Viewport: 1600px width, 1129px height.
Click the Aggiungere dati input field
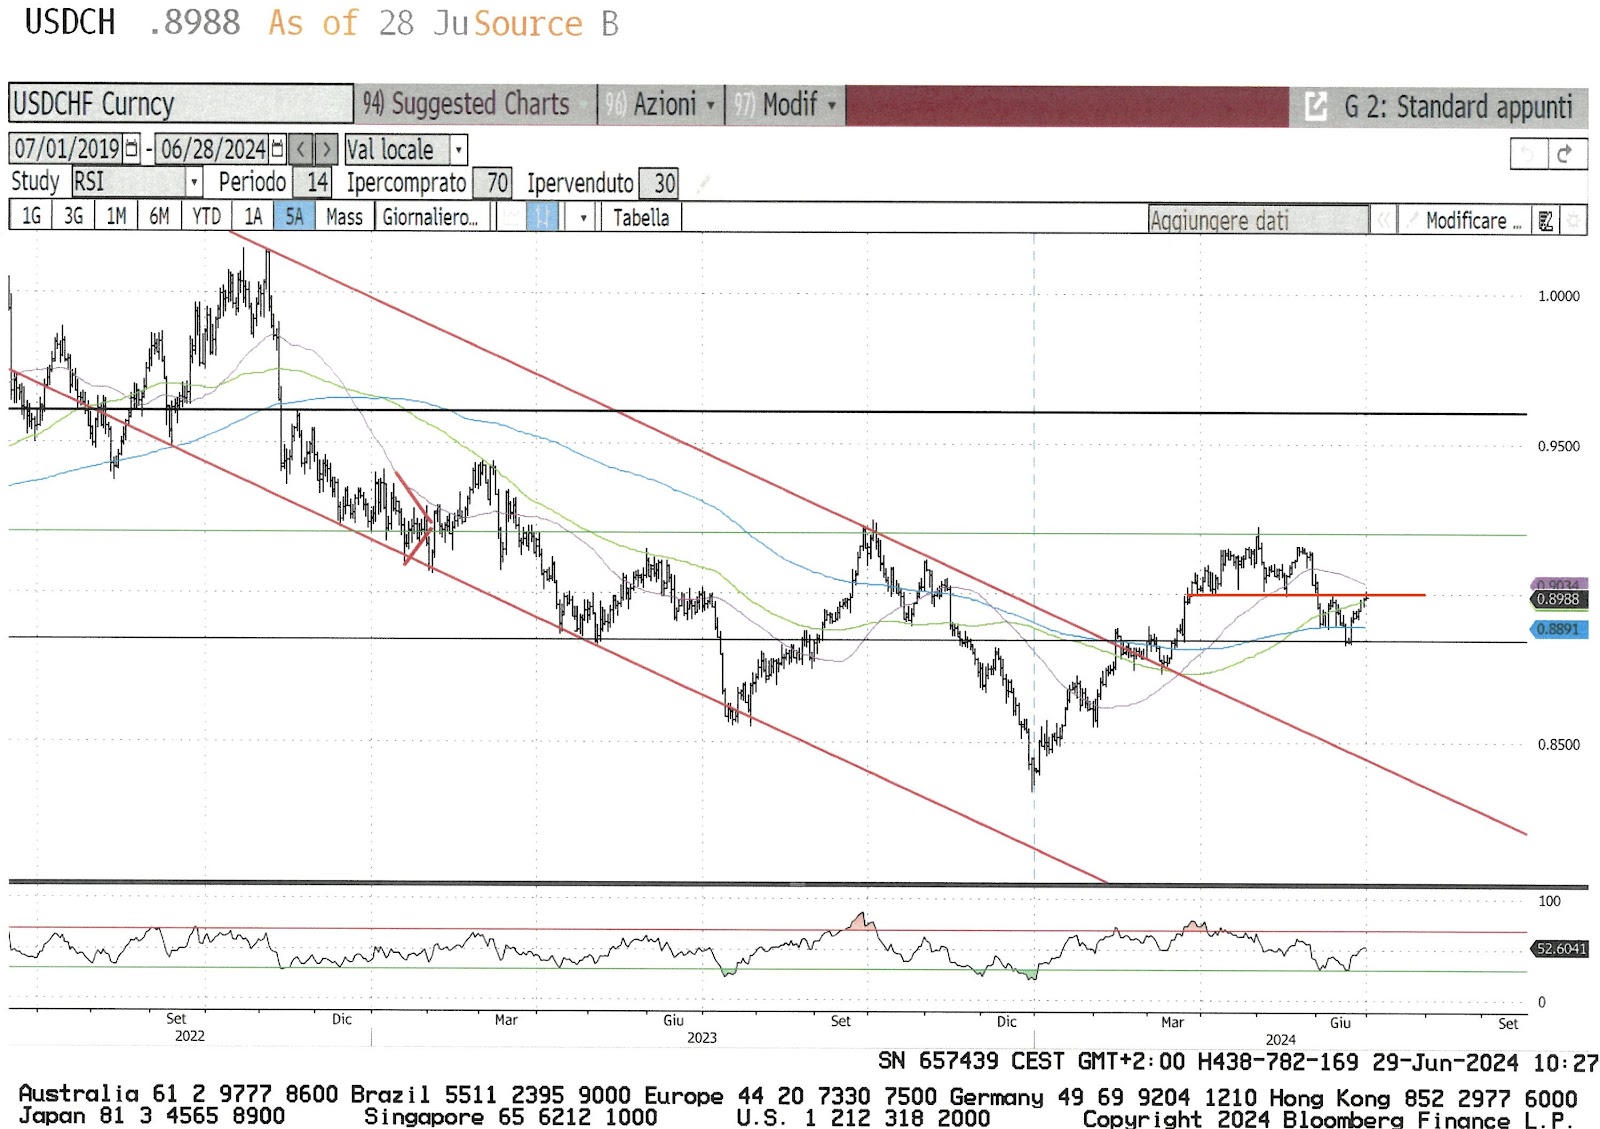click(x=1258, y=220)
